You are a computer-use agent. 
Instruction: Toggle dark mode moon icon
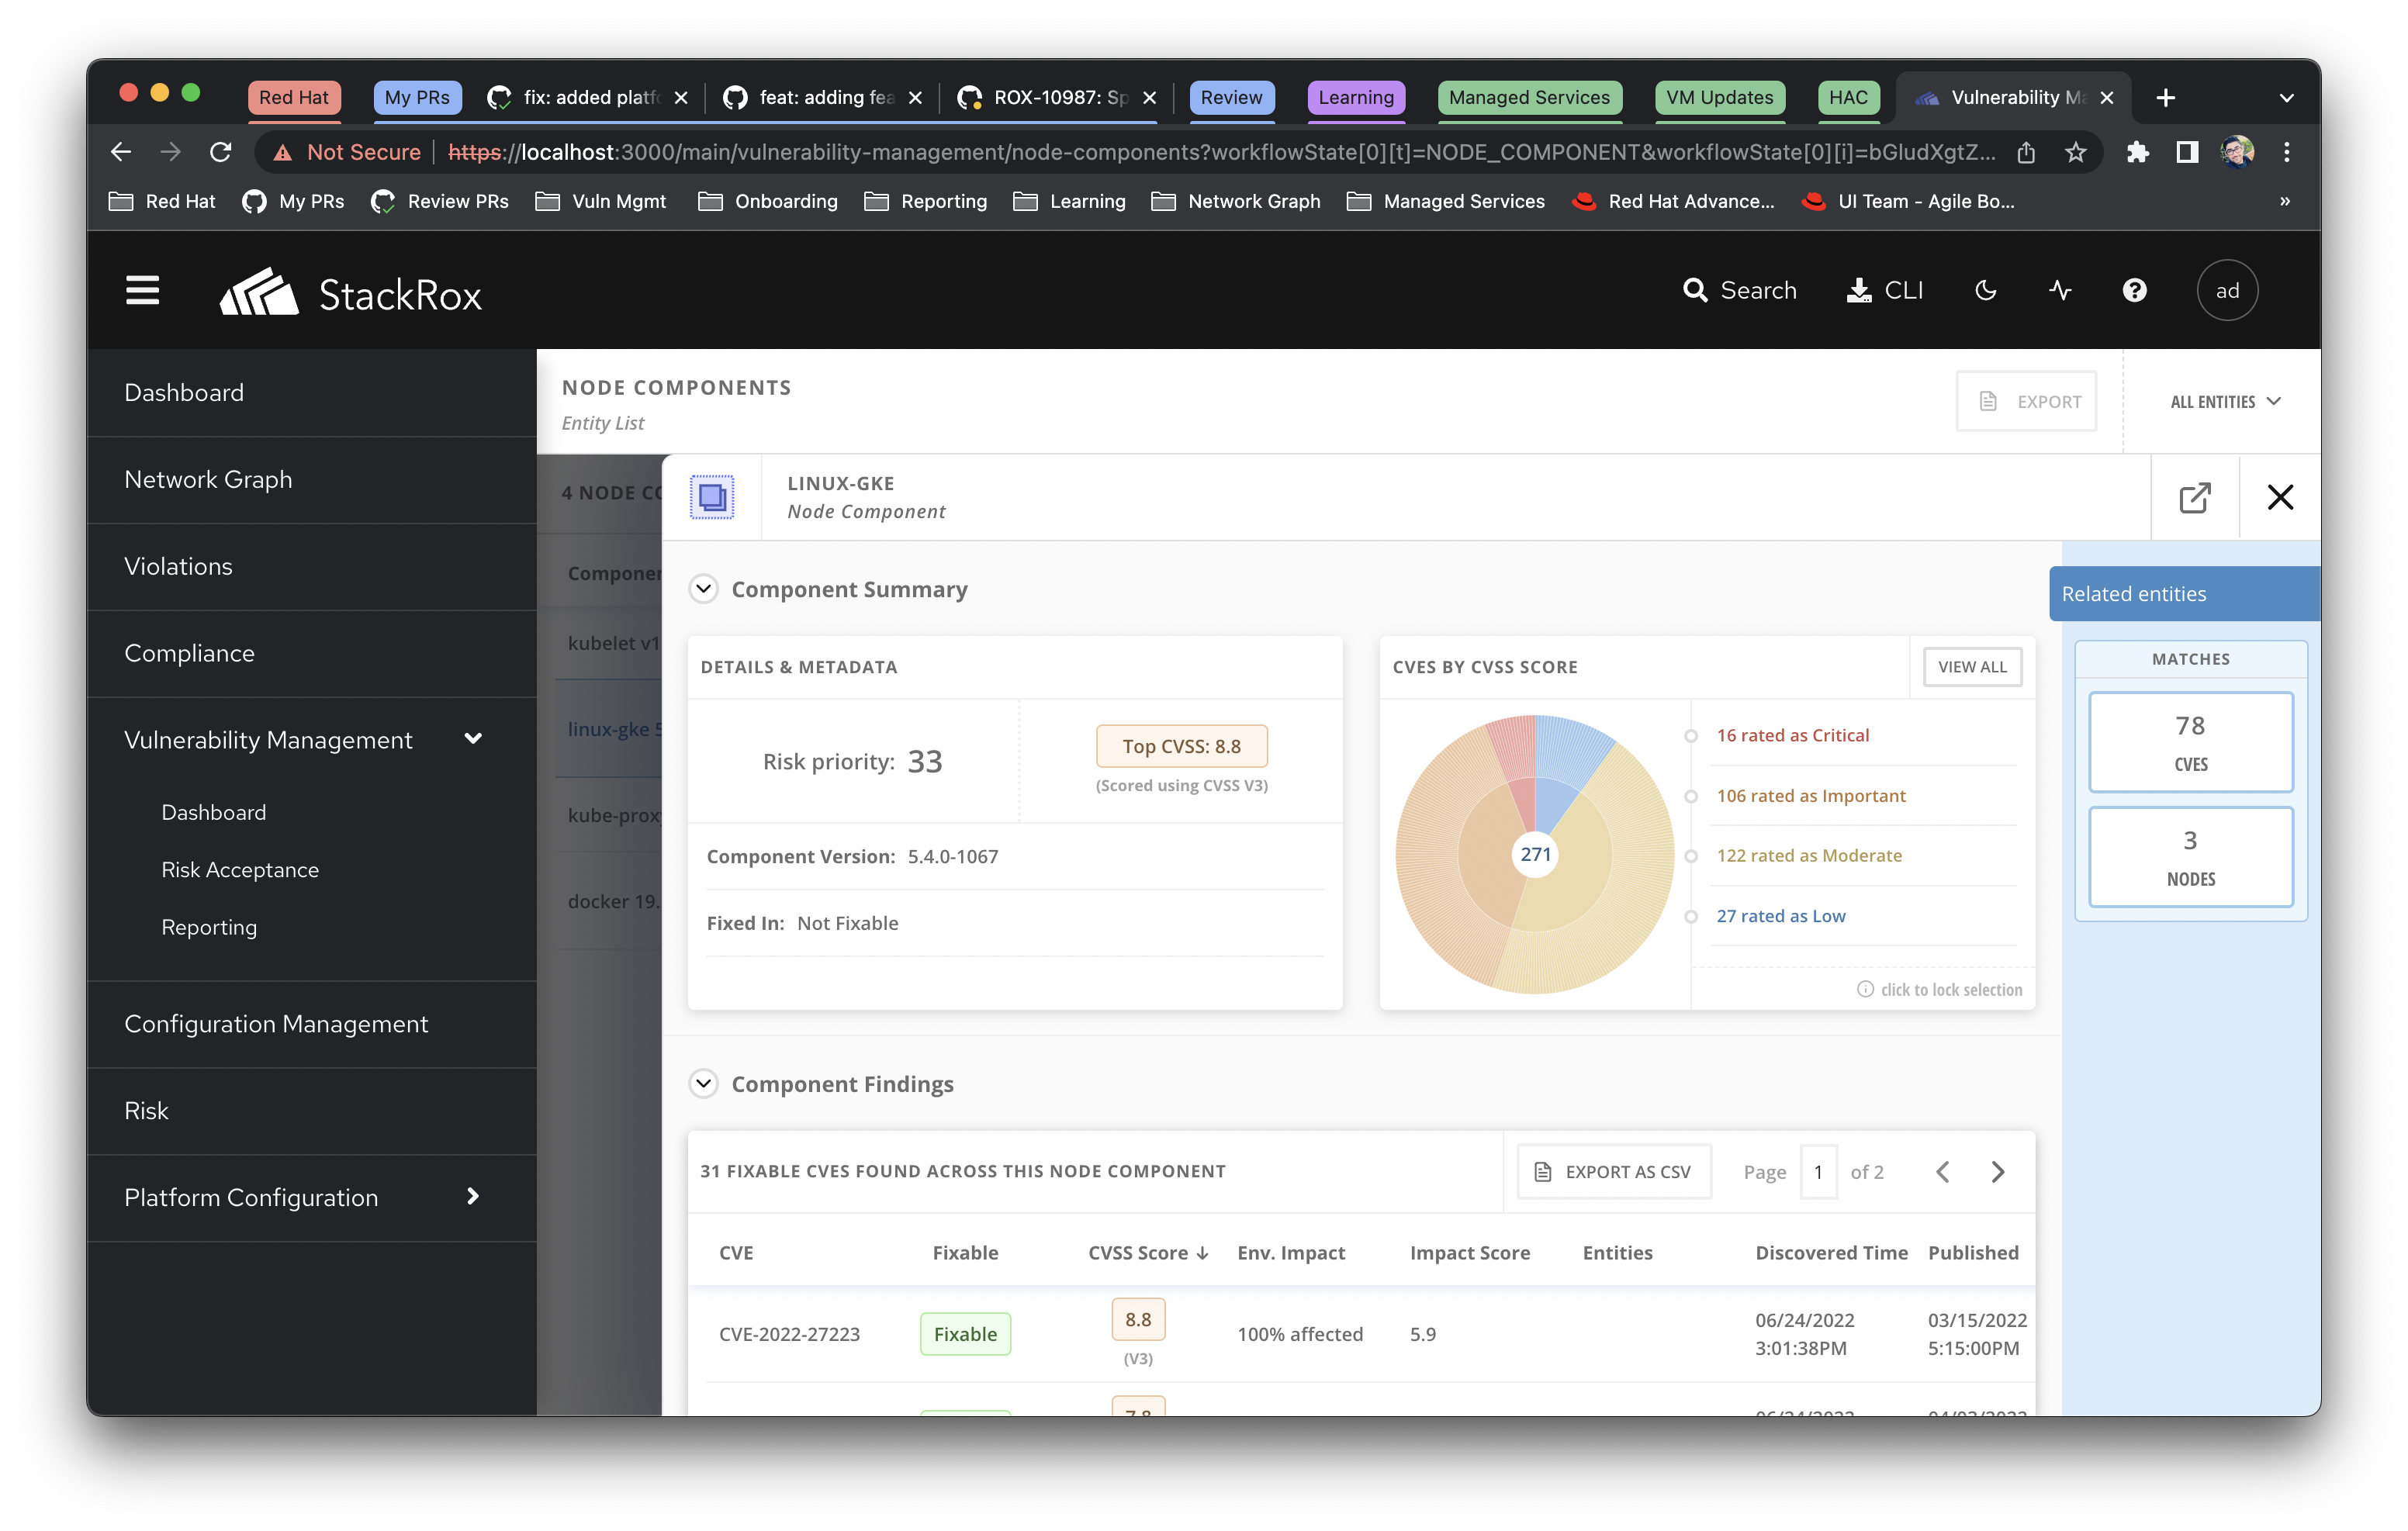tap(1986, 291)
